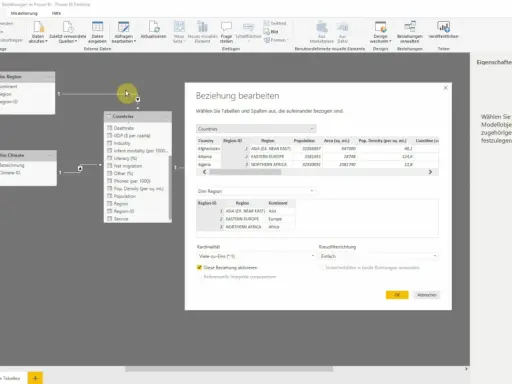Click the Countries preview horizontal scrollbar thumb
Viewport: 512px width, 384px height.
245,172
